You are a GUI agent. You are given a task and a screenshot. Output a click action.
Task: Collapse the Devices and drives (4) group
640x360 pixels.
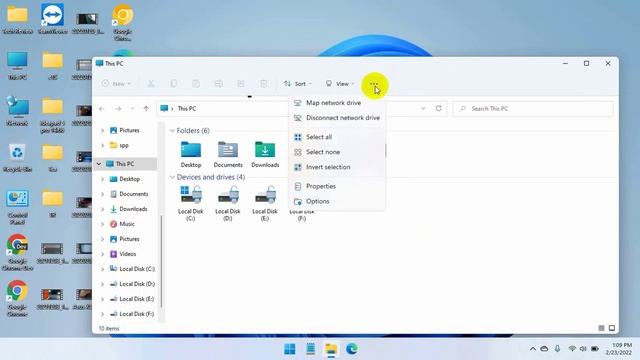pos(172,177)
